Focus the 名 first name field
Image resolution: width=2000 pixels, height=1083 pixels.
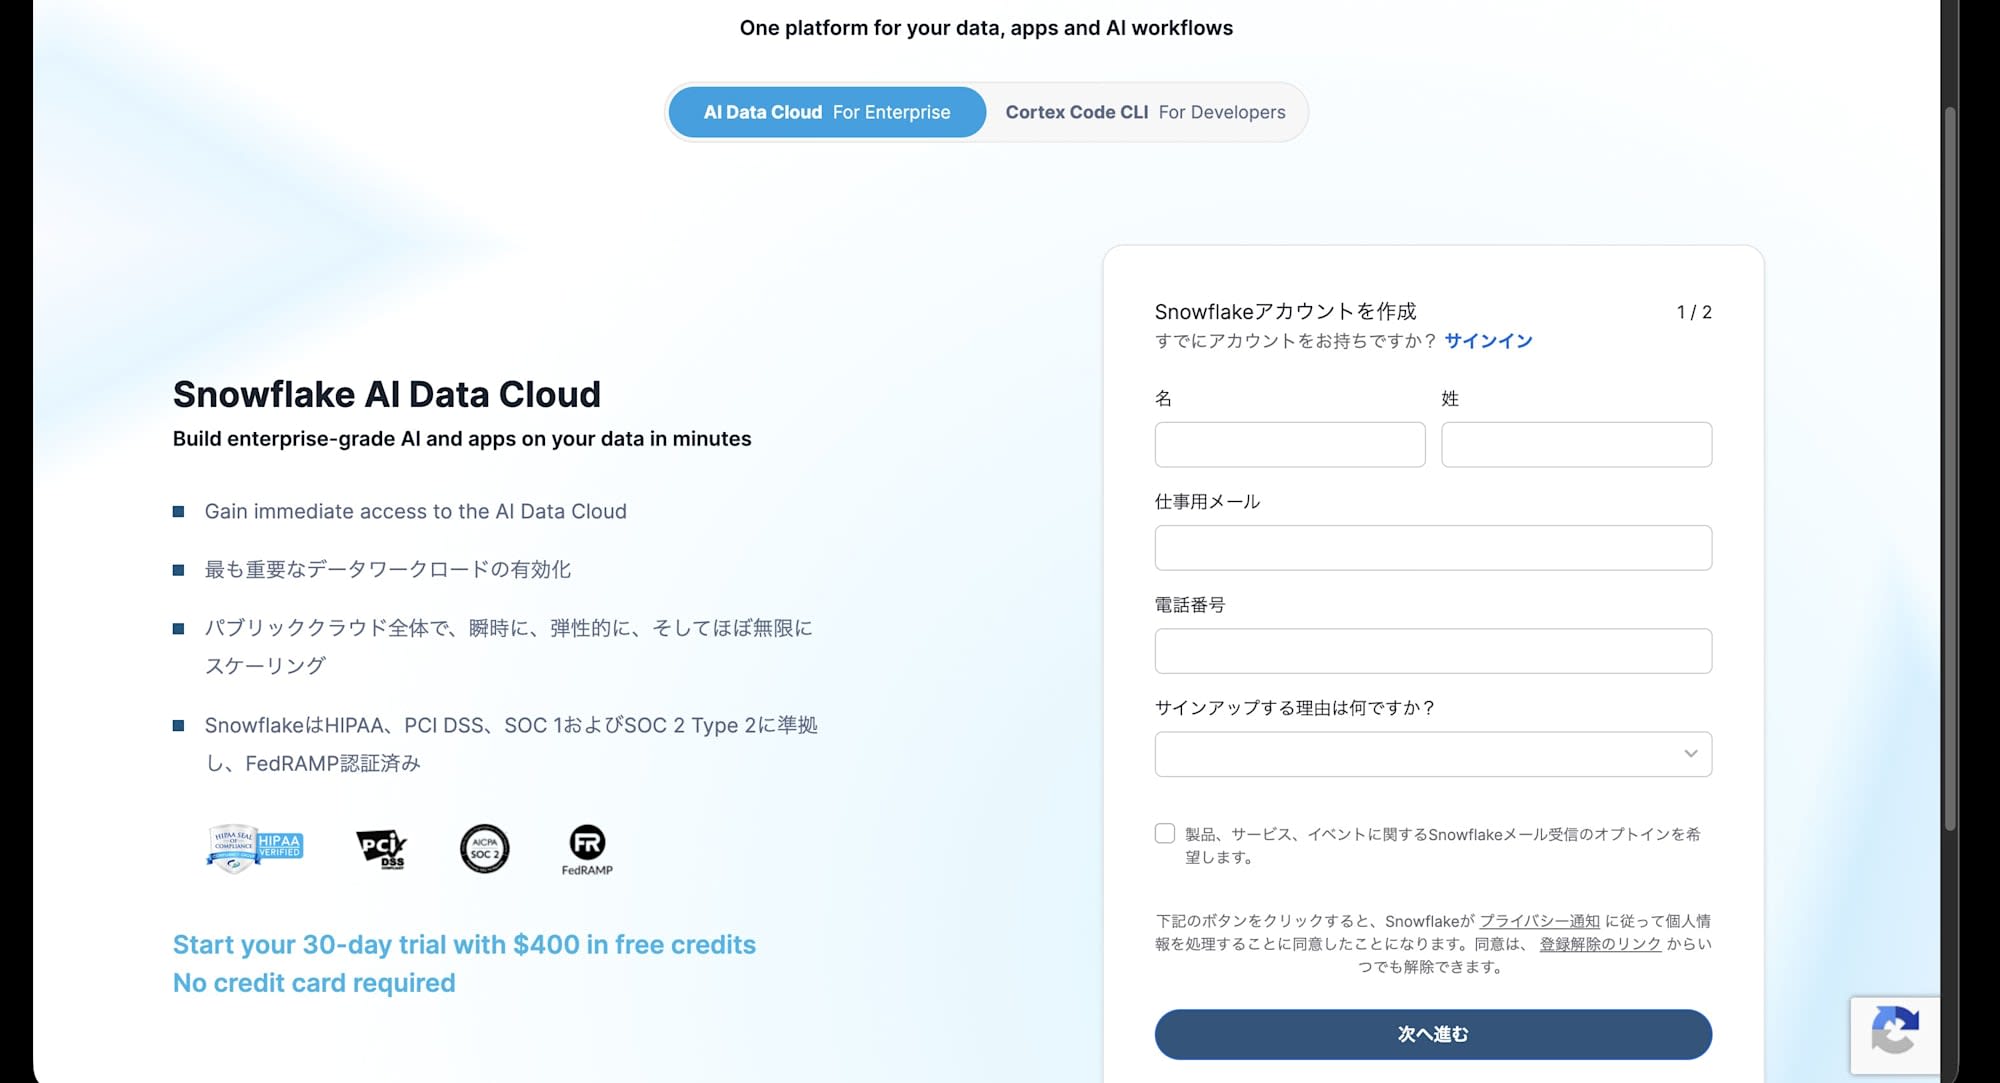[x=1290, y=444]
